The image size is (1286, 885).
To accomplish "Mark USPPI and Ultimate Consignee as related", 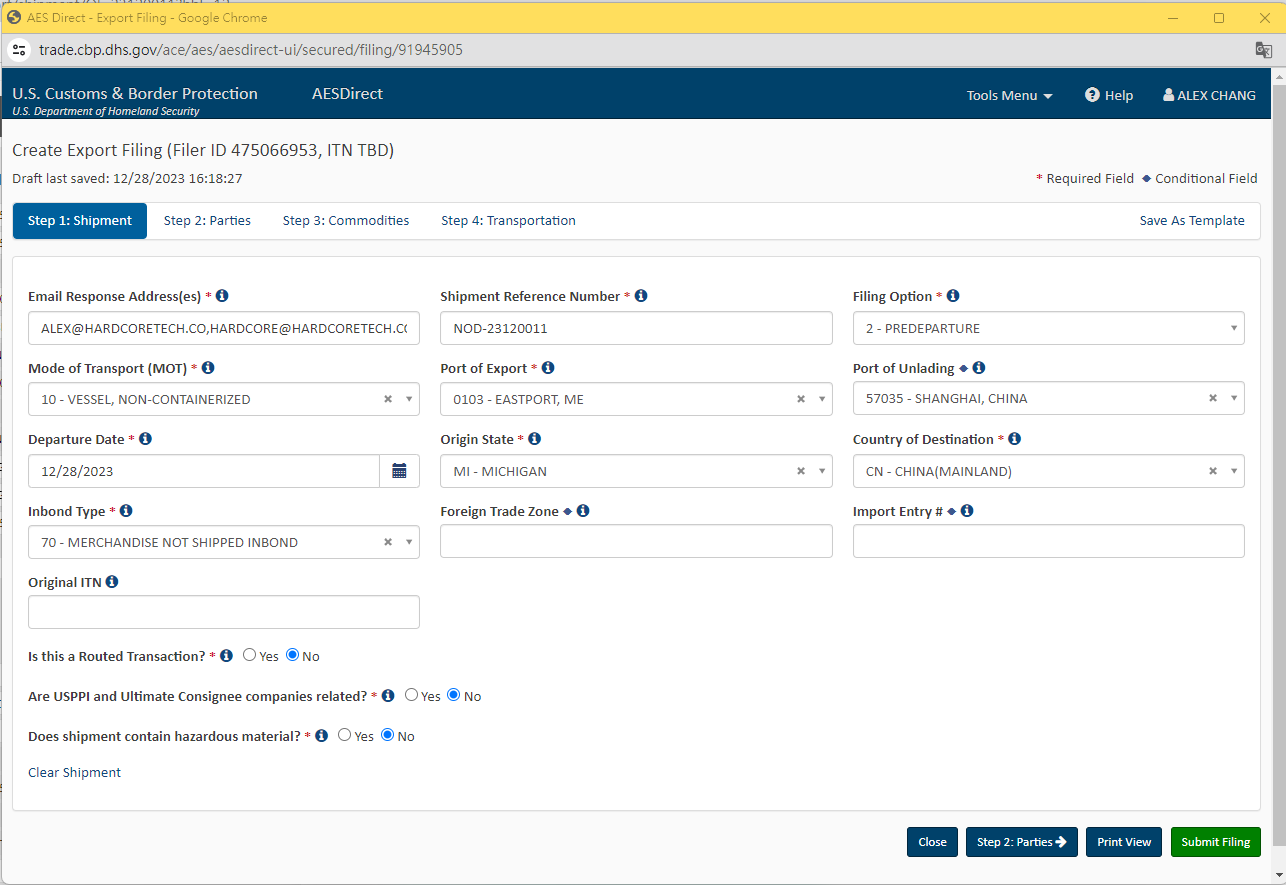I will pos(411,694).
